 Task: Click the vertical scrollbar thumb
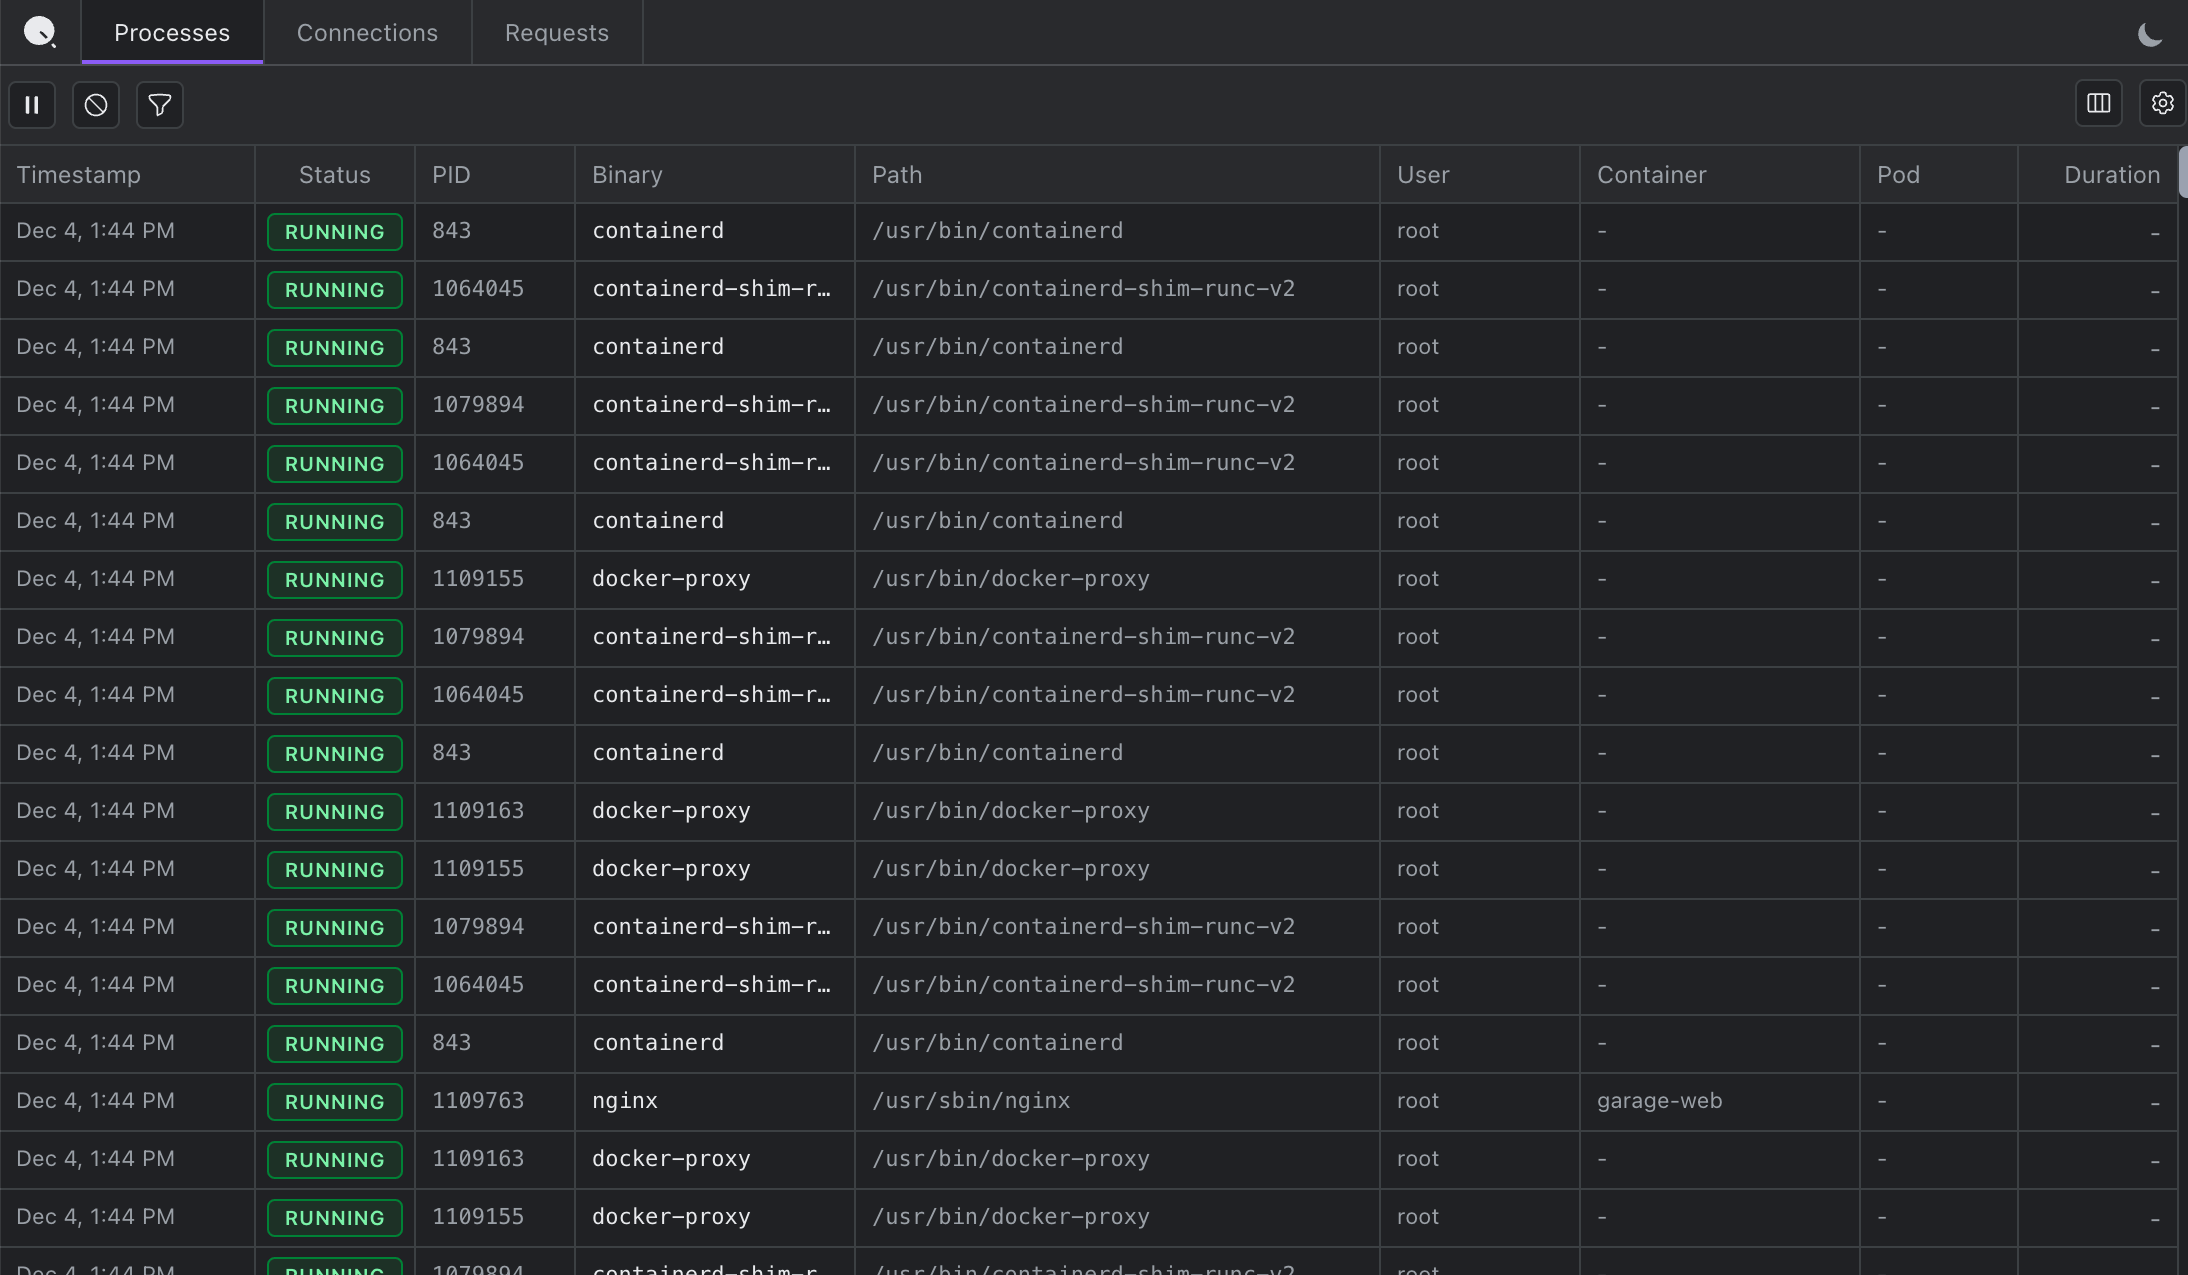coord(2183,172)
